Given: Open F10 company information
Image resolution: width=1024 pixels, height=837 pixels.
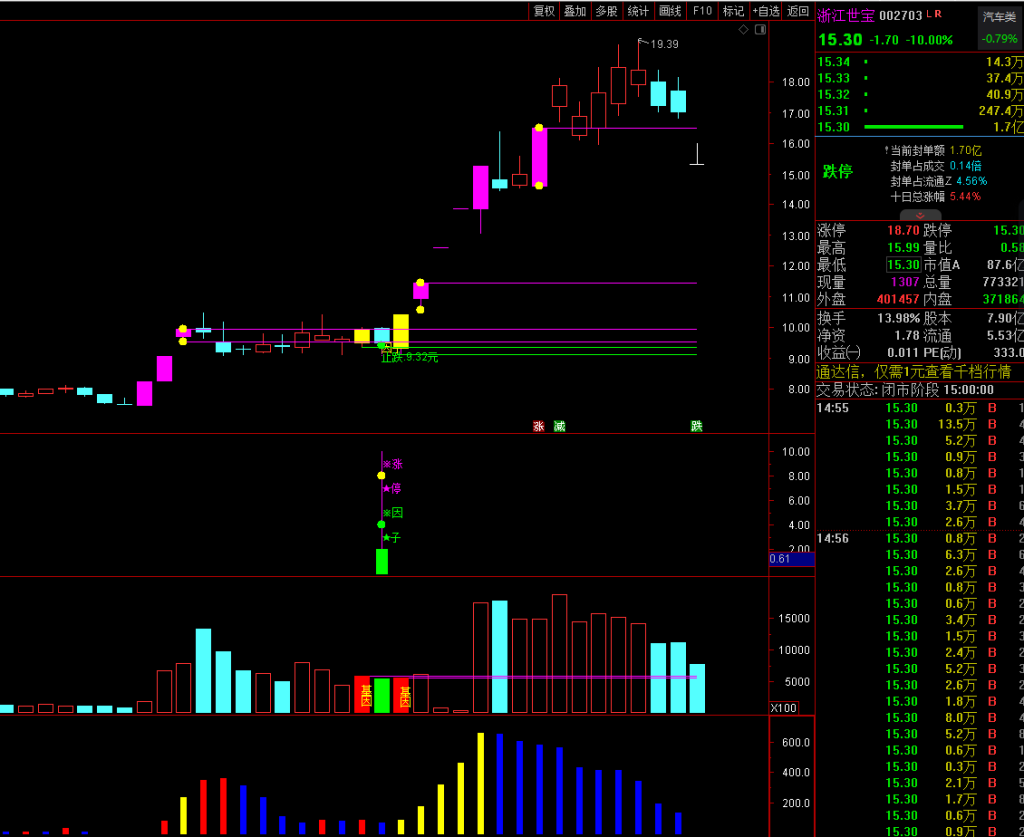Looking at the screenshot, I should (702, 11).
